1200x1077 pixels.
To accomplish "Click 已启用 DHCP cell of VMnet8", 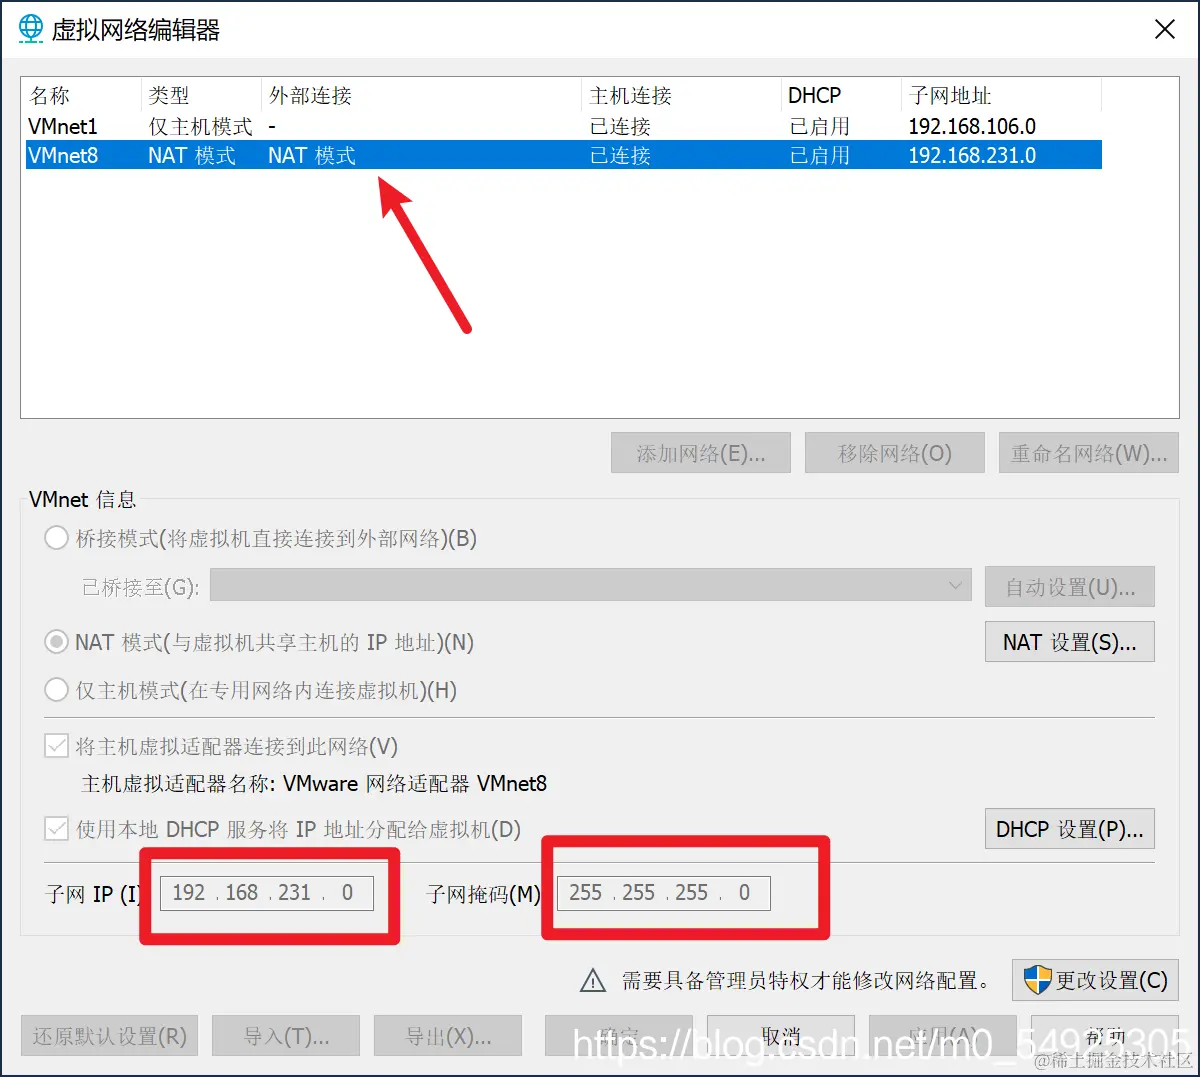I will [x=820, y=155].
